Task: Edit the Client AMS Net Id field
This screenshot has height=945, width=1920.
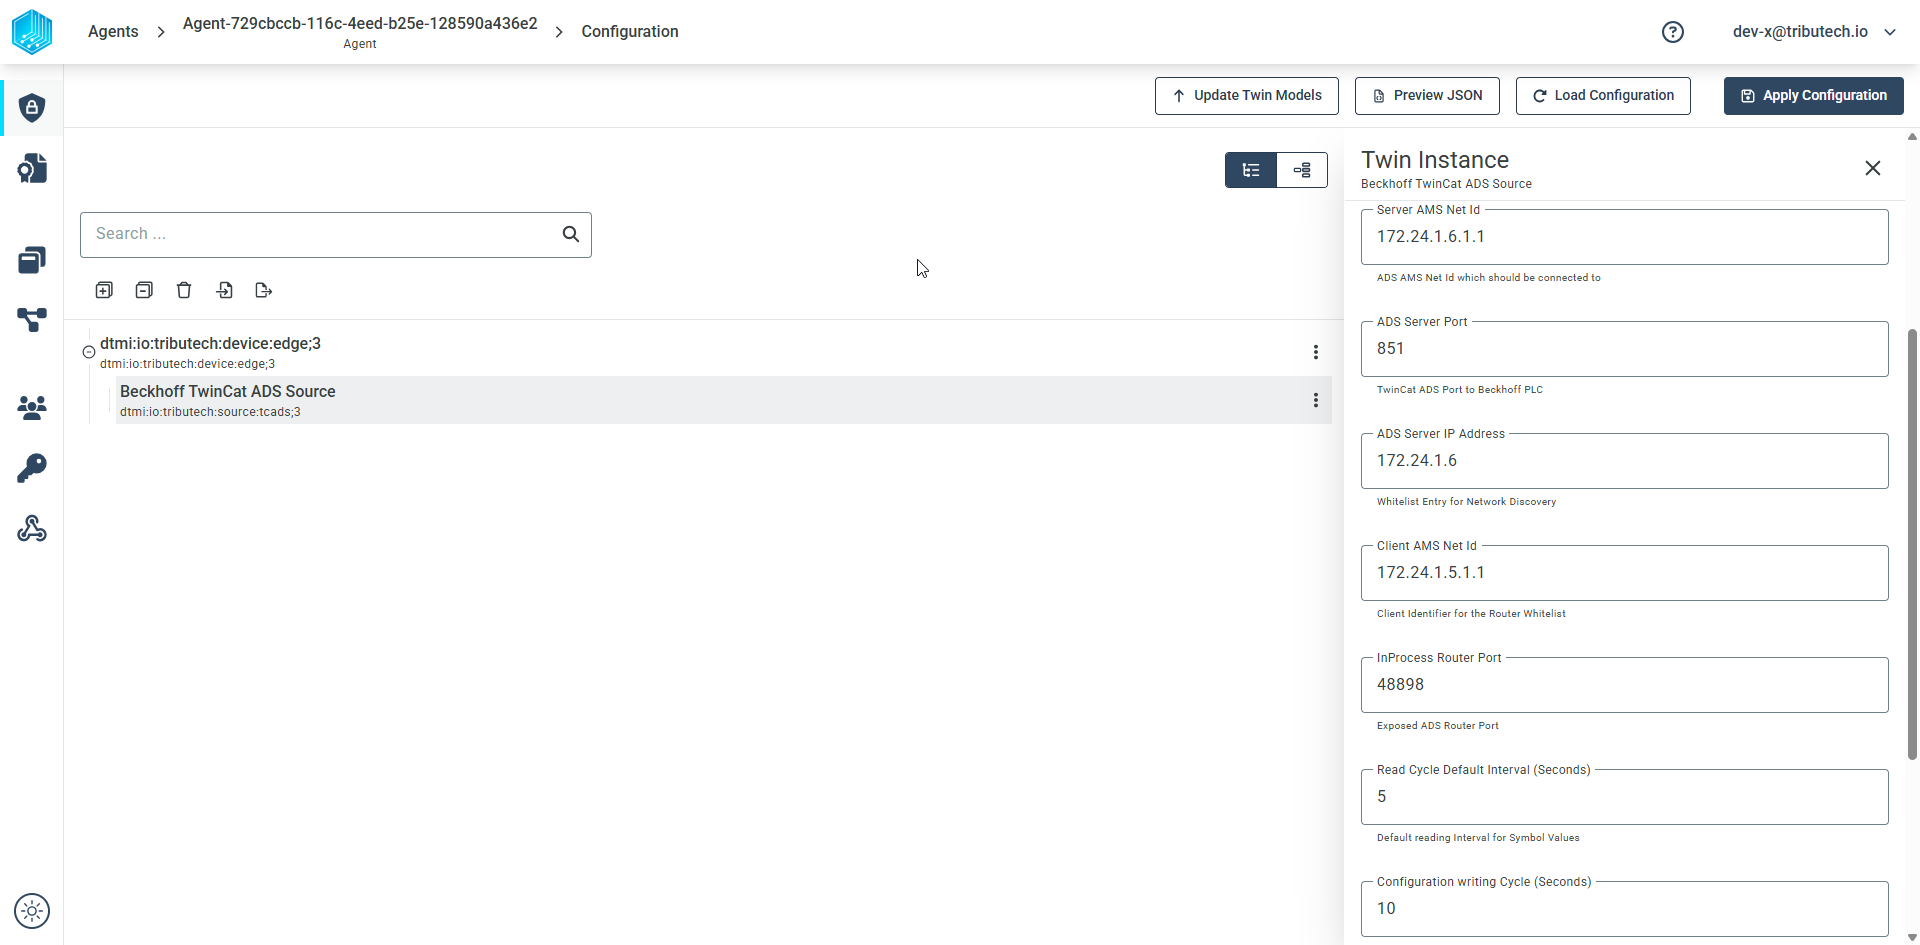Action: (1625, 573)
